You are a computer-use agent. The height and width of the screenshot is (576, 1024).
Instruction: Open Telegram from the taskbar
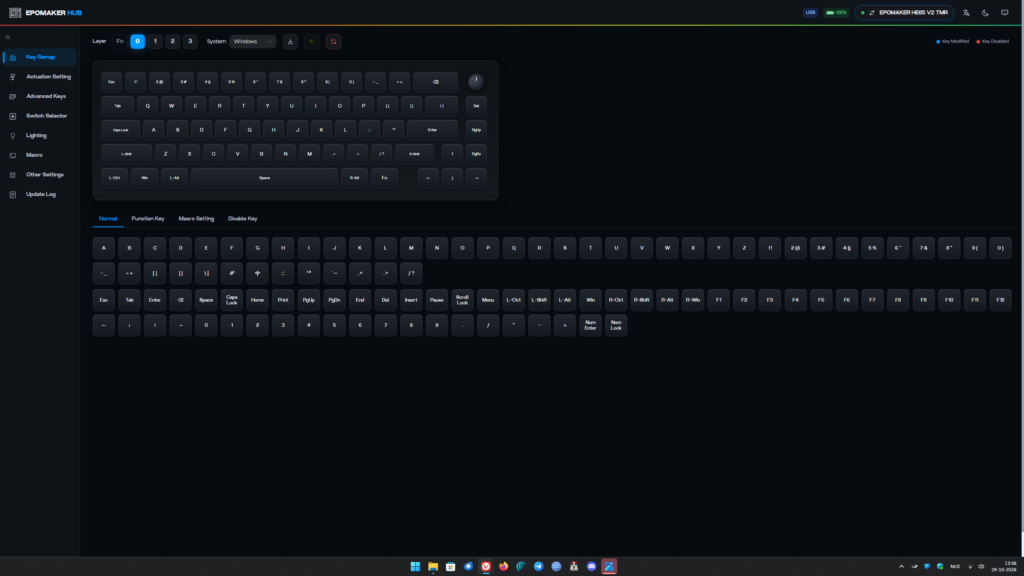point(539,566)
